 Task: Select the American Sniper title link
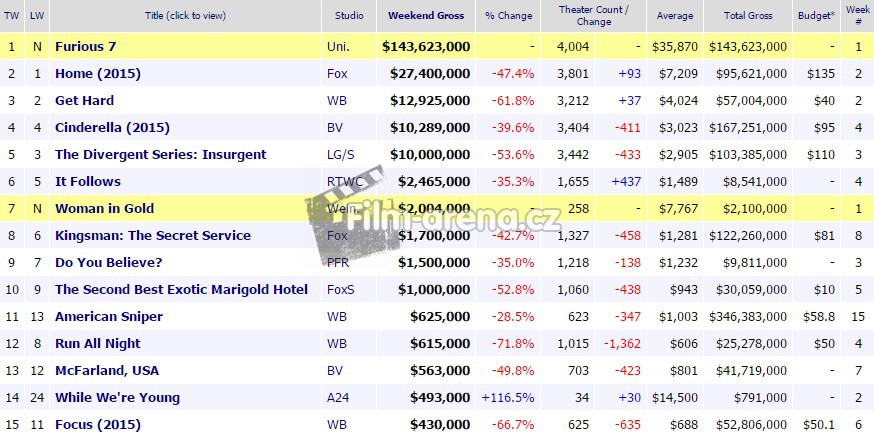(x=108, y=316)
